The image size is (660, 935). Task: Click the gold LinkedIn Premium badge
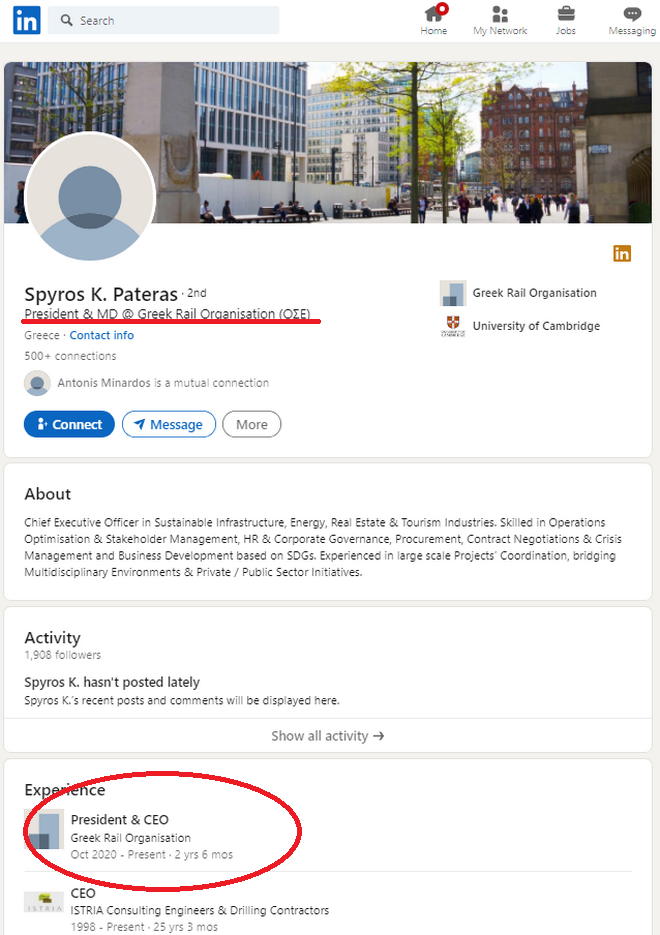(x=622, y=254)
